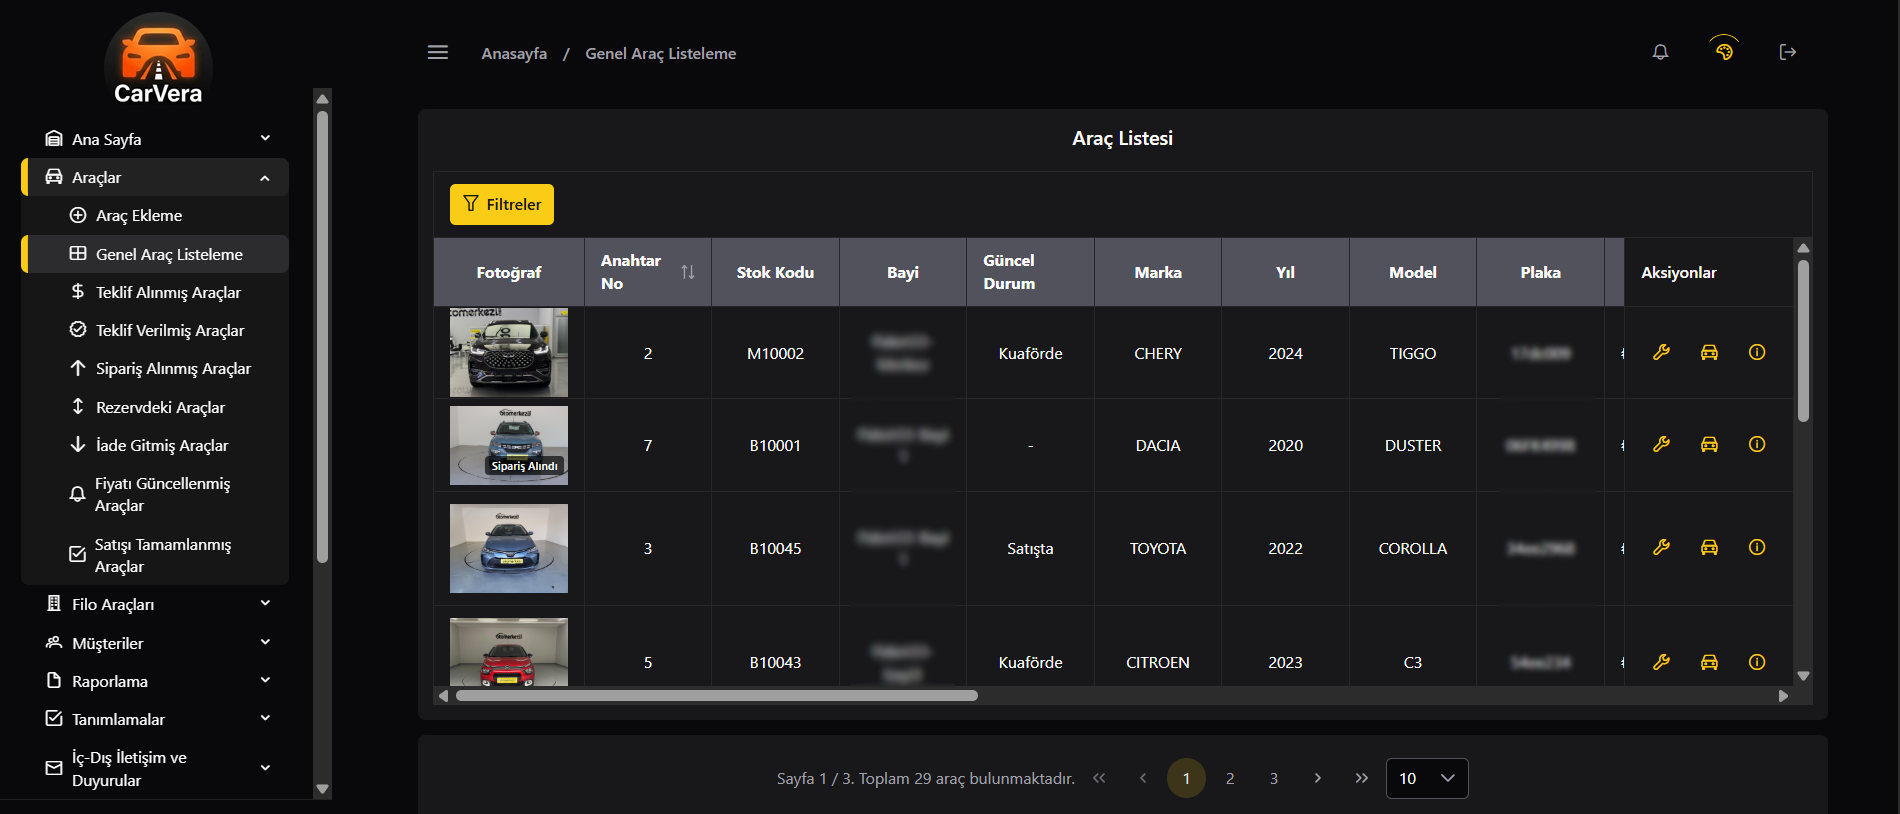
Task: Click the info icon for CITROEN row
Action: pyautogui.click(x=1757, y=662)
